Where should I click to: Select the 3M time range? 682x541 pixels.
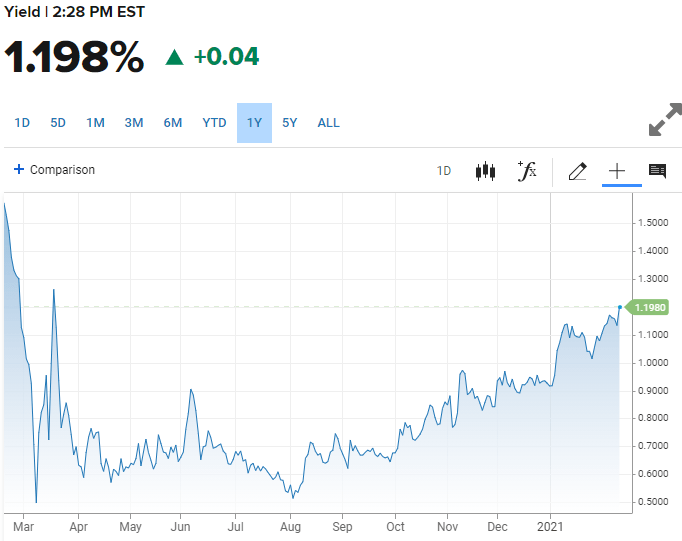coord(134,123)
